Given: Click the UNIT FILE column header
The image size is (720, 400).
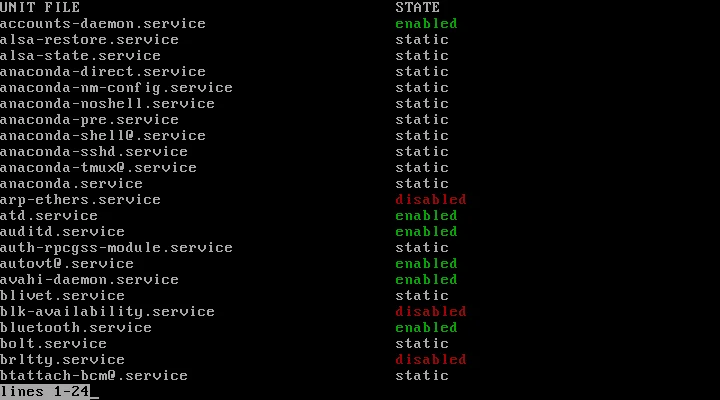Looking at the screenshot, I should pyautogui.click(x=36, y=8).
